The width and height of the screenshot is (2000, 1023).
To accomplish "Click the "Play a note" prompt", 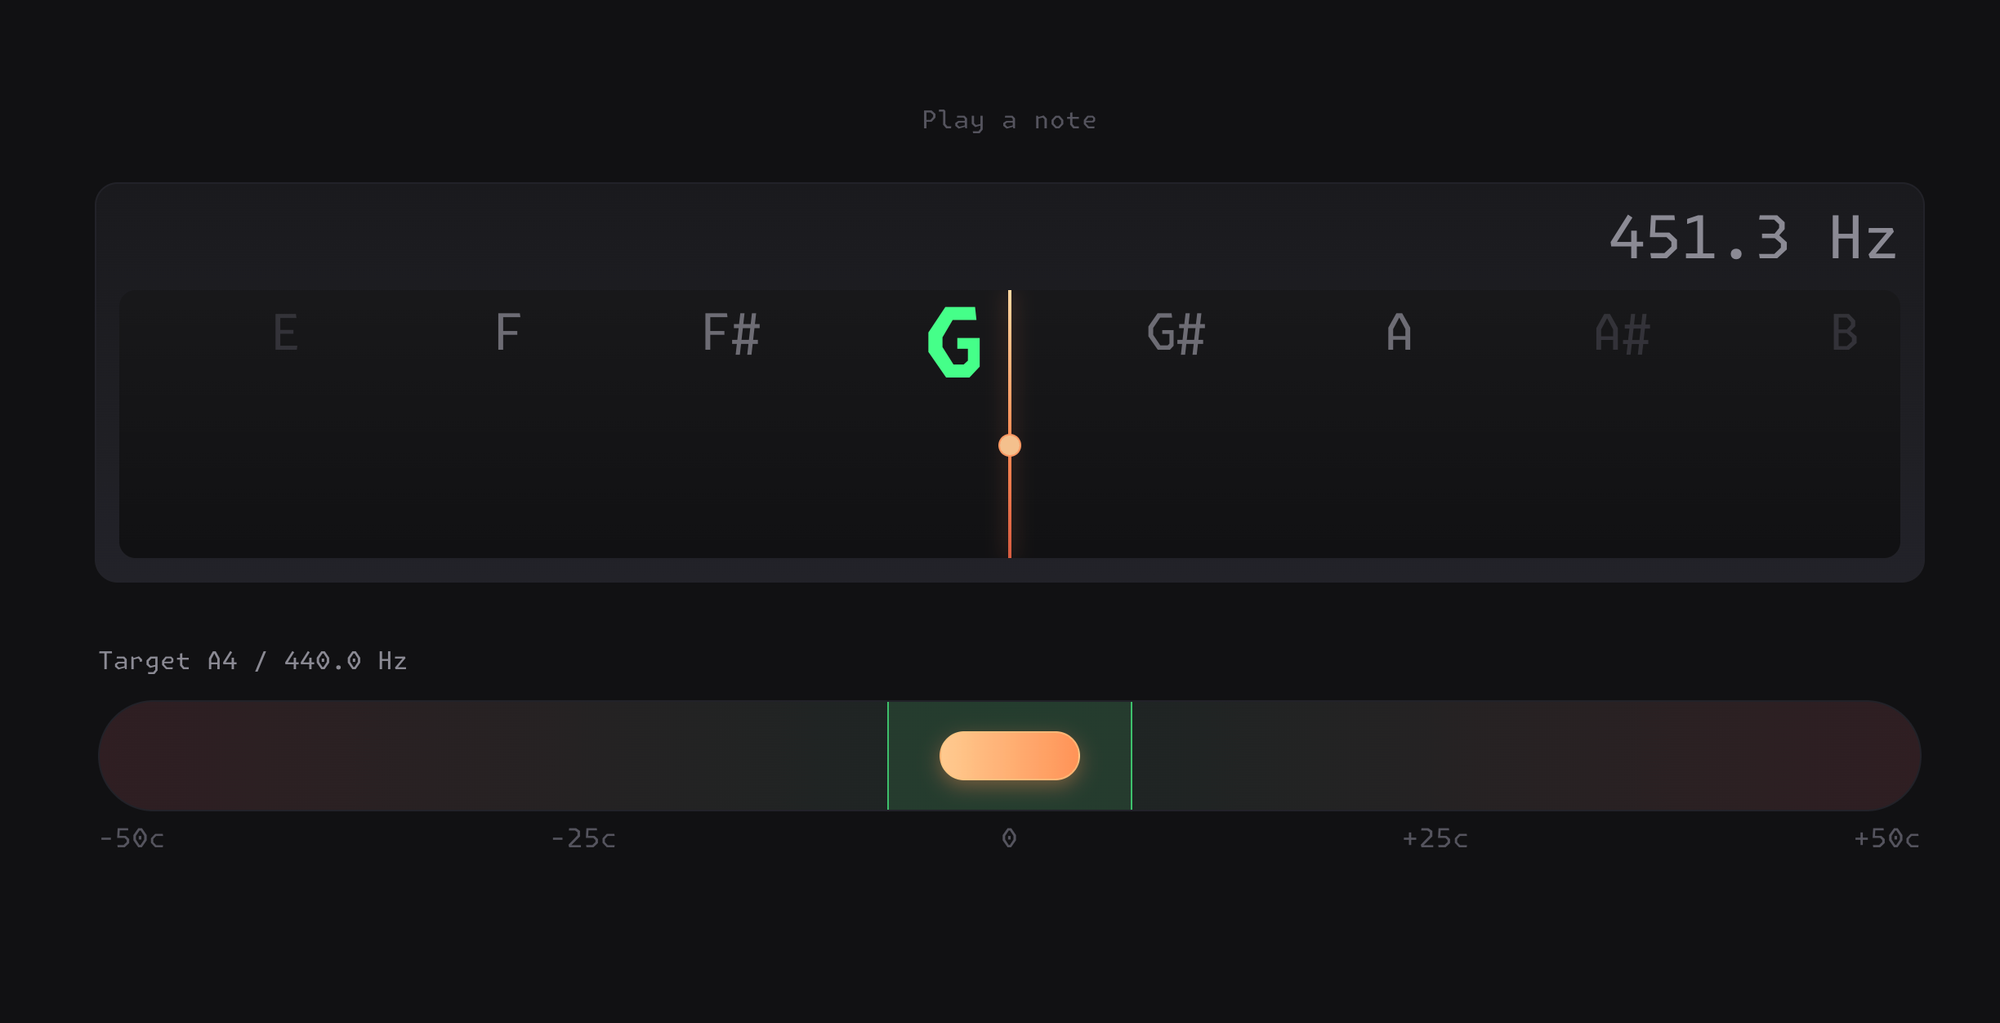I will 1009,120.
